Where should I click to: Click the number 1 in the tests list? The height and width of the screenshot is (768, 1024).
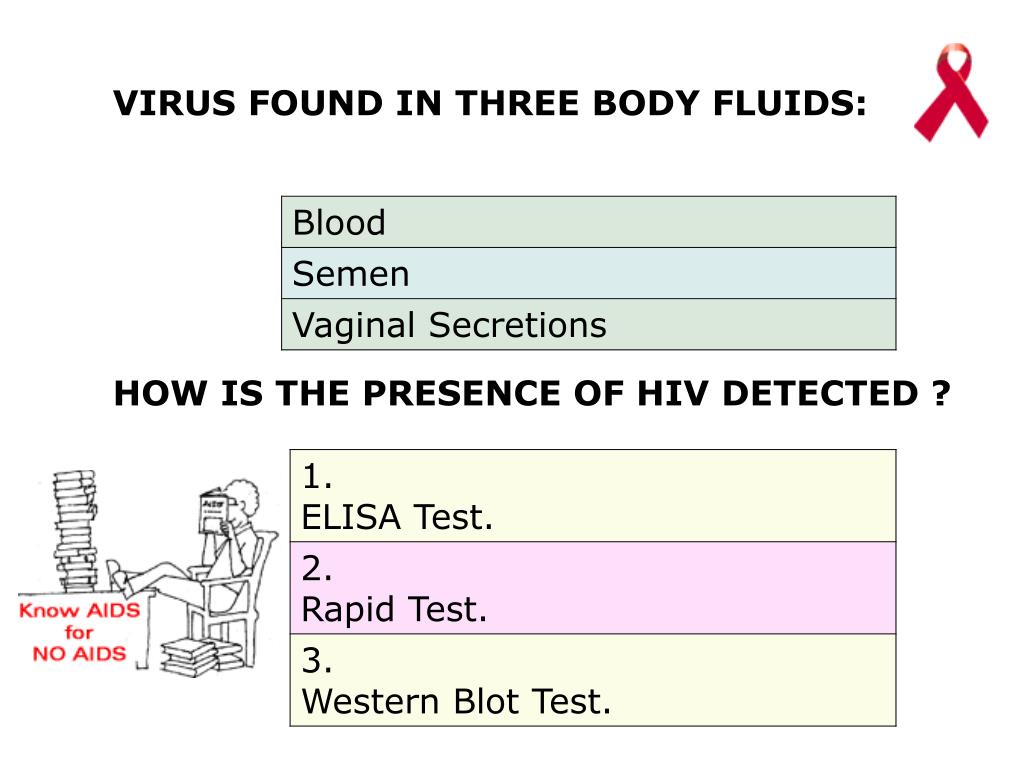pos(317,476)
